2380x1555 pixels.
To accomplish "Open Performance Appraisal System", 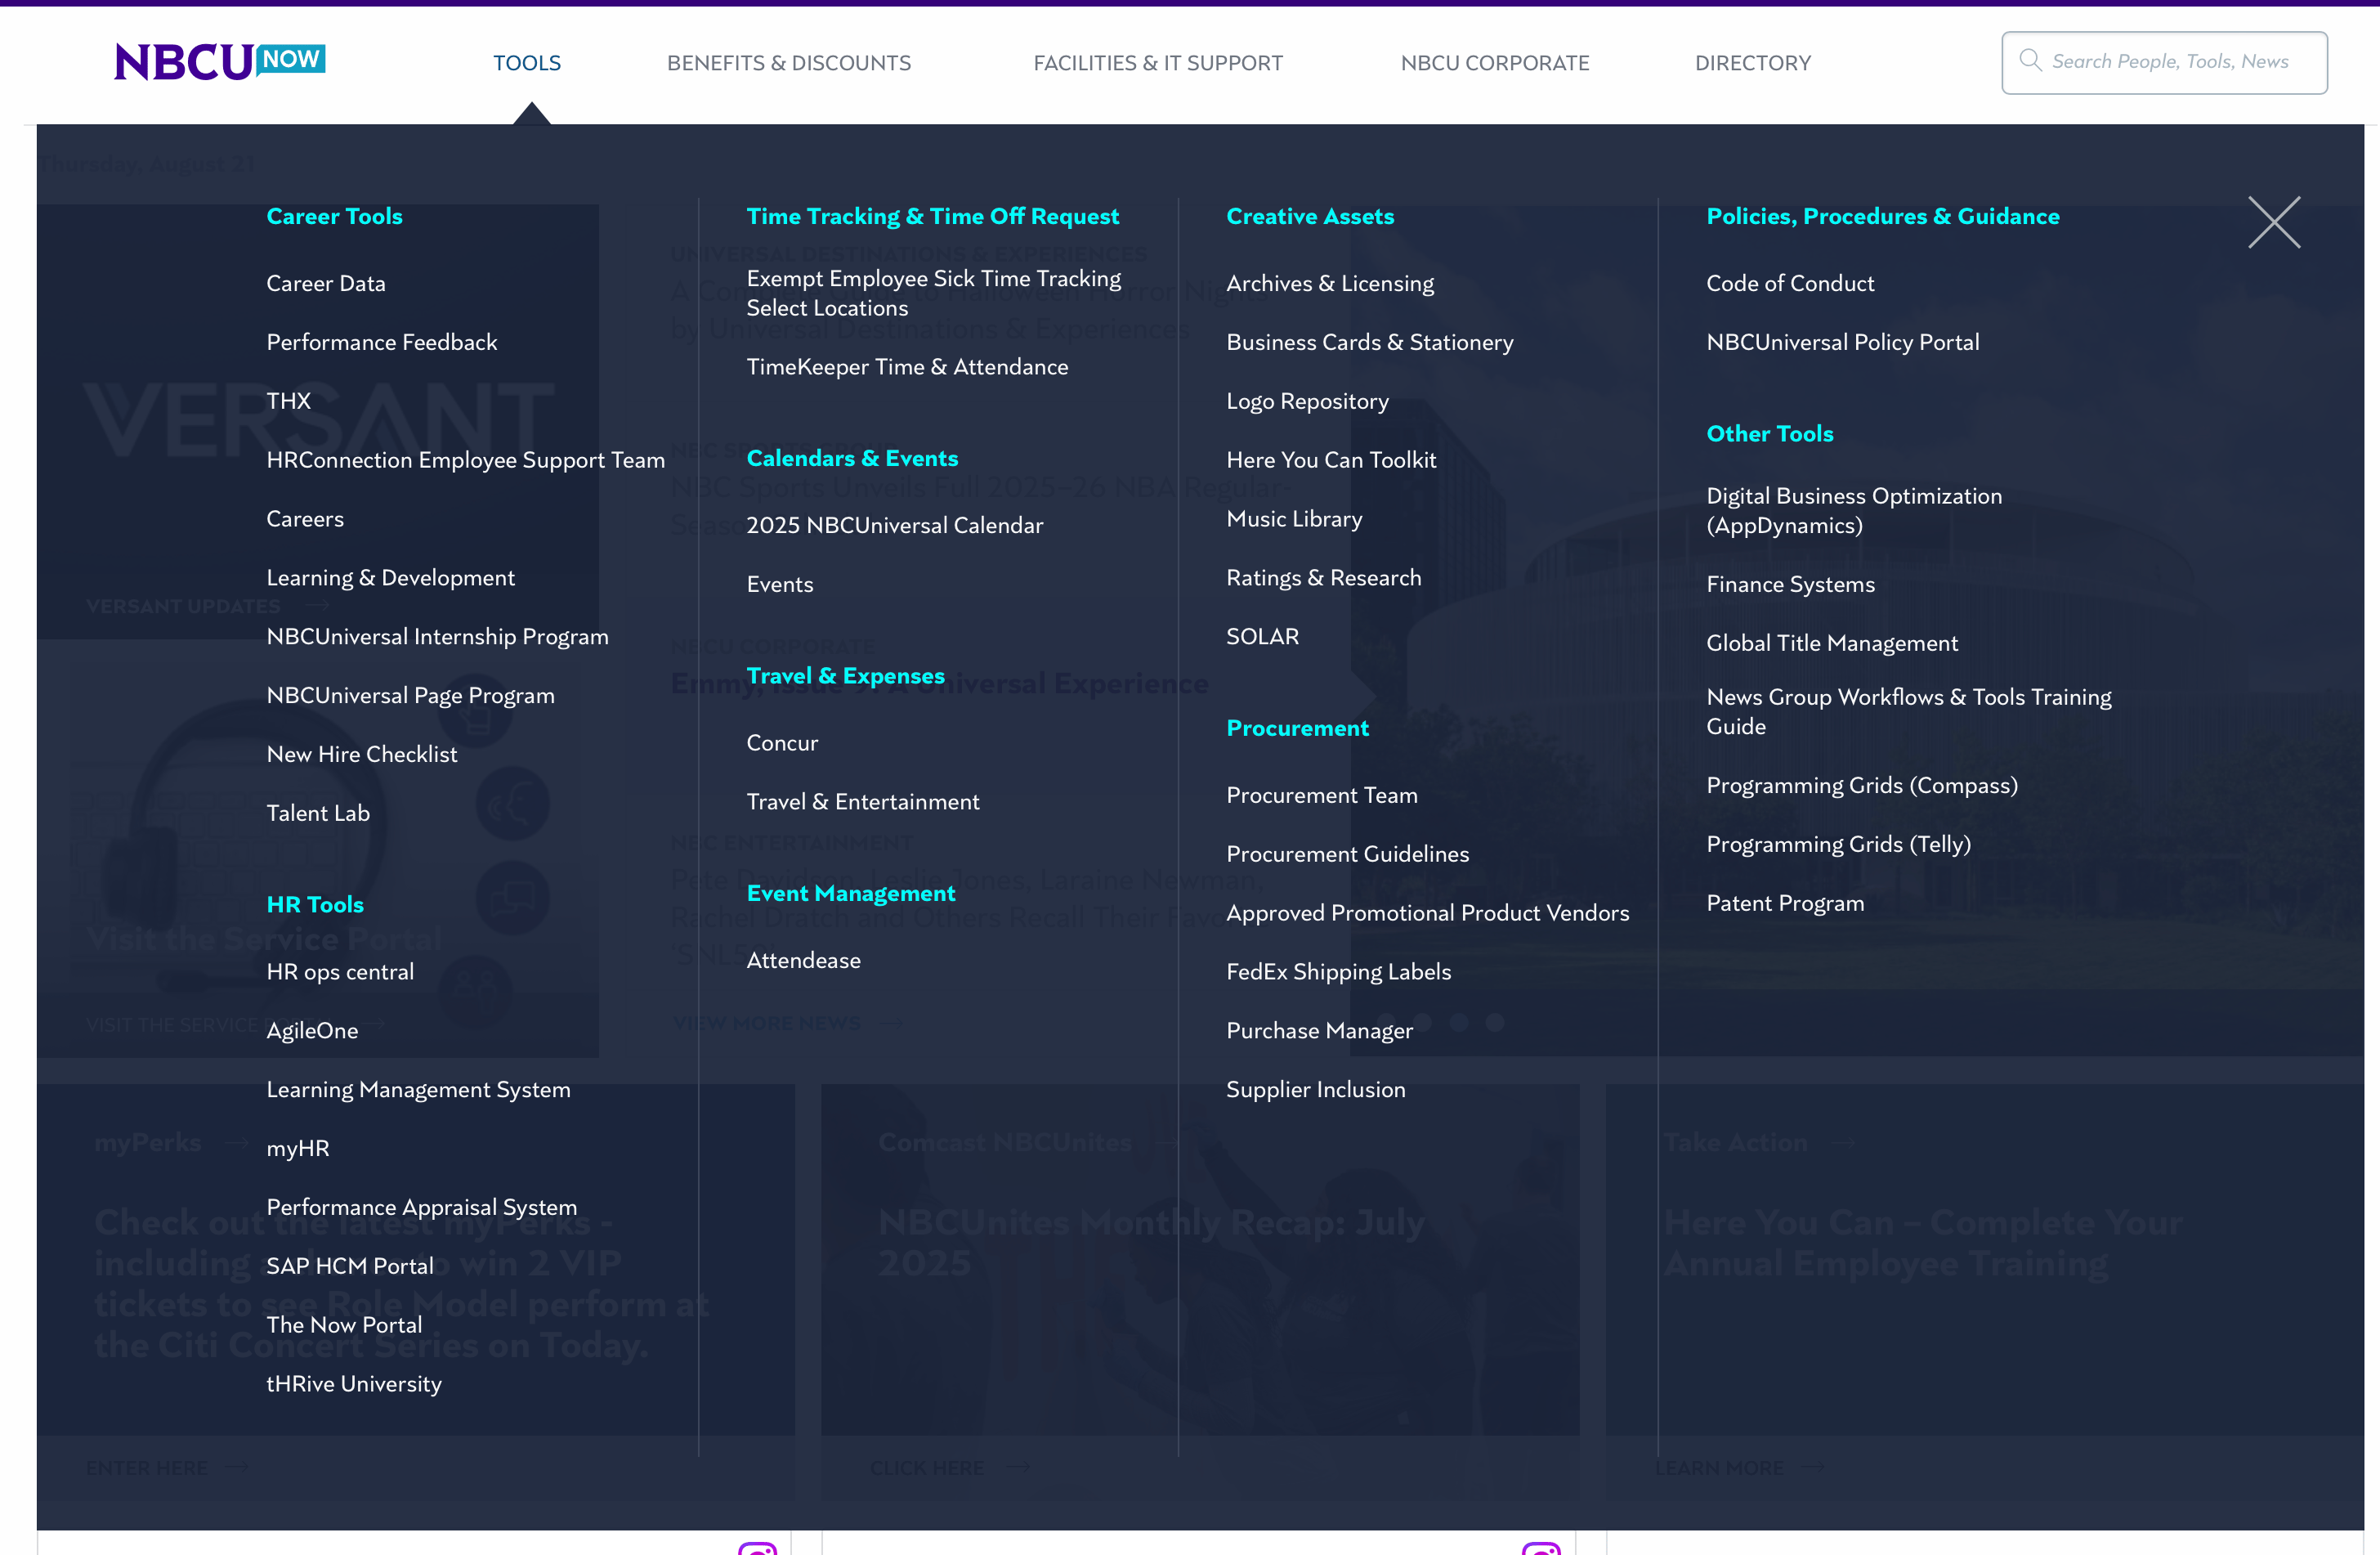I will (x=422, y=1208).
